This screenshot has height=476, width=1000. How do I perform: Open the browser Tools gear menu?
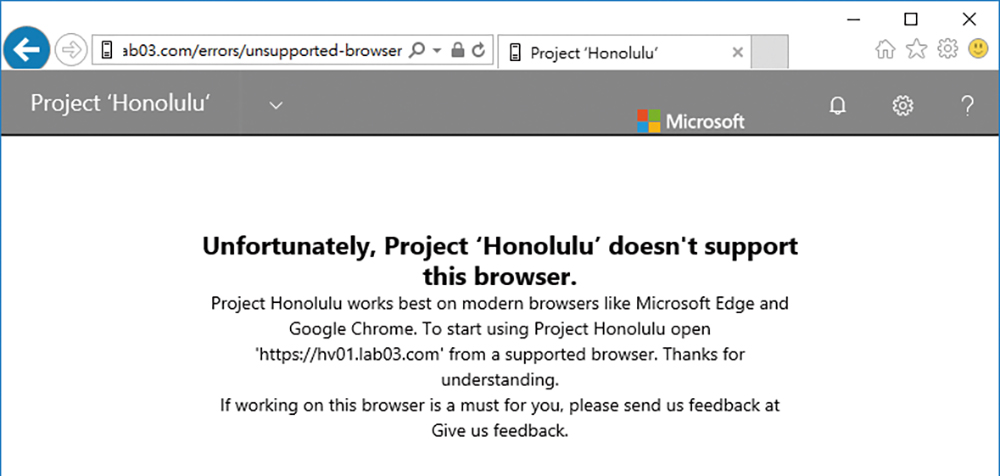(x=948, y=49)
